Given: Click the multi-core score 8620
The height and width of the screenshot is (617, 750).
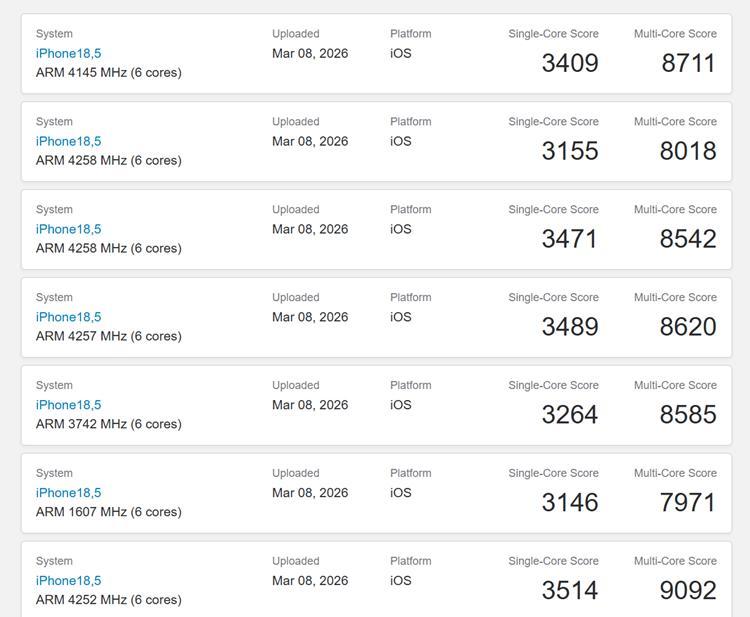Looking at the screenshot, I should [688, 327].
